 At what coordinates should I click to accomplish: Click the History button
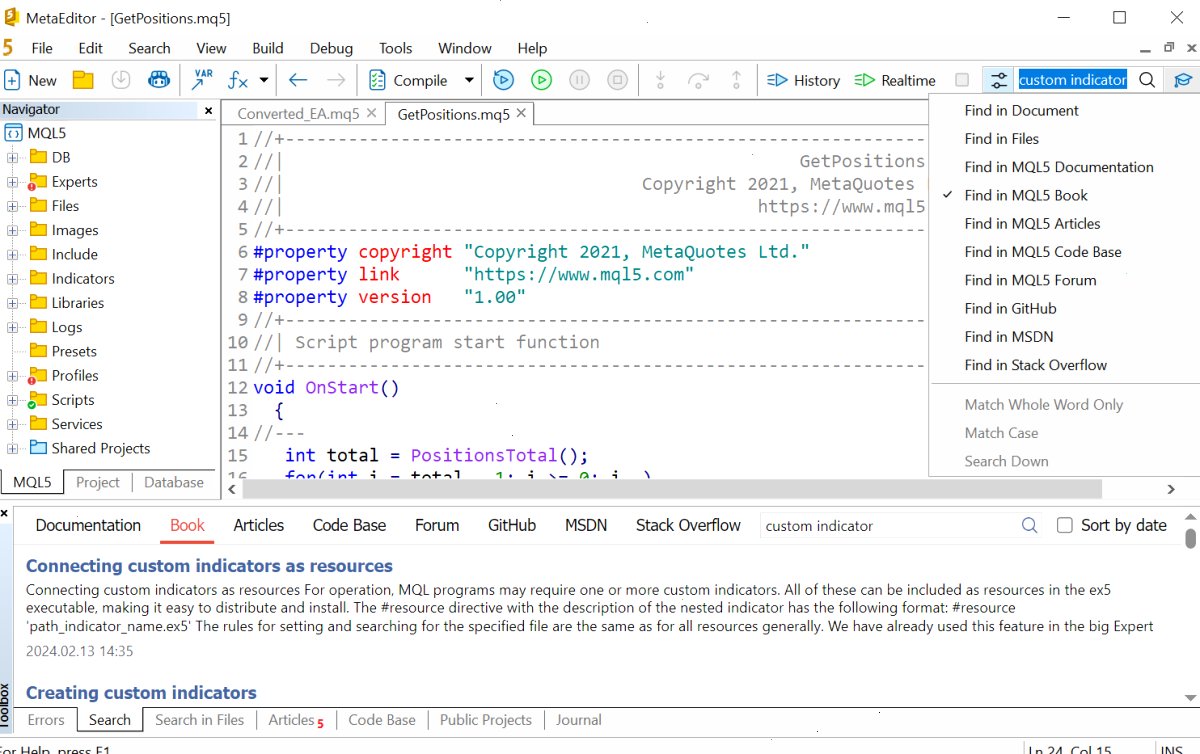[804, 80]
